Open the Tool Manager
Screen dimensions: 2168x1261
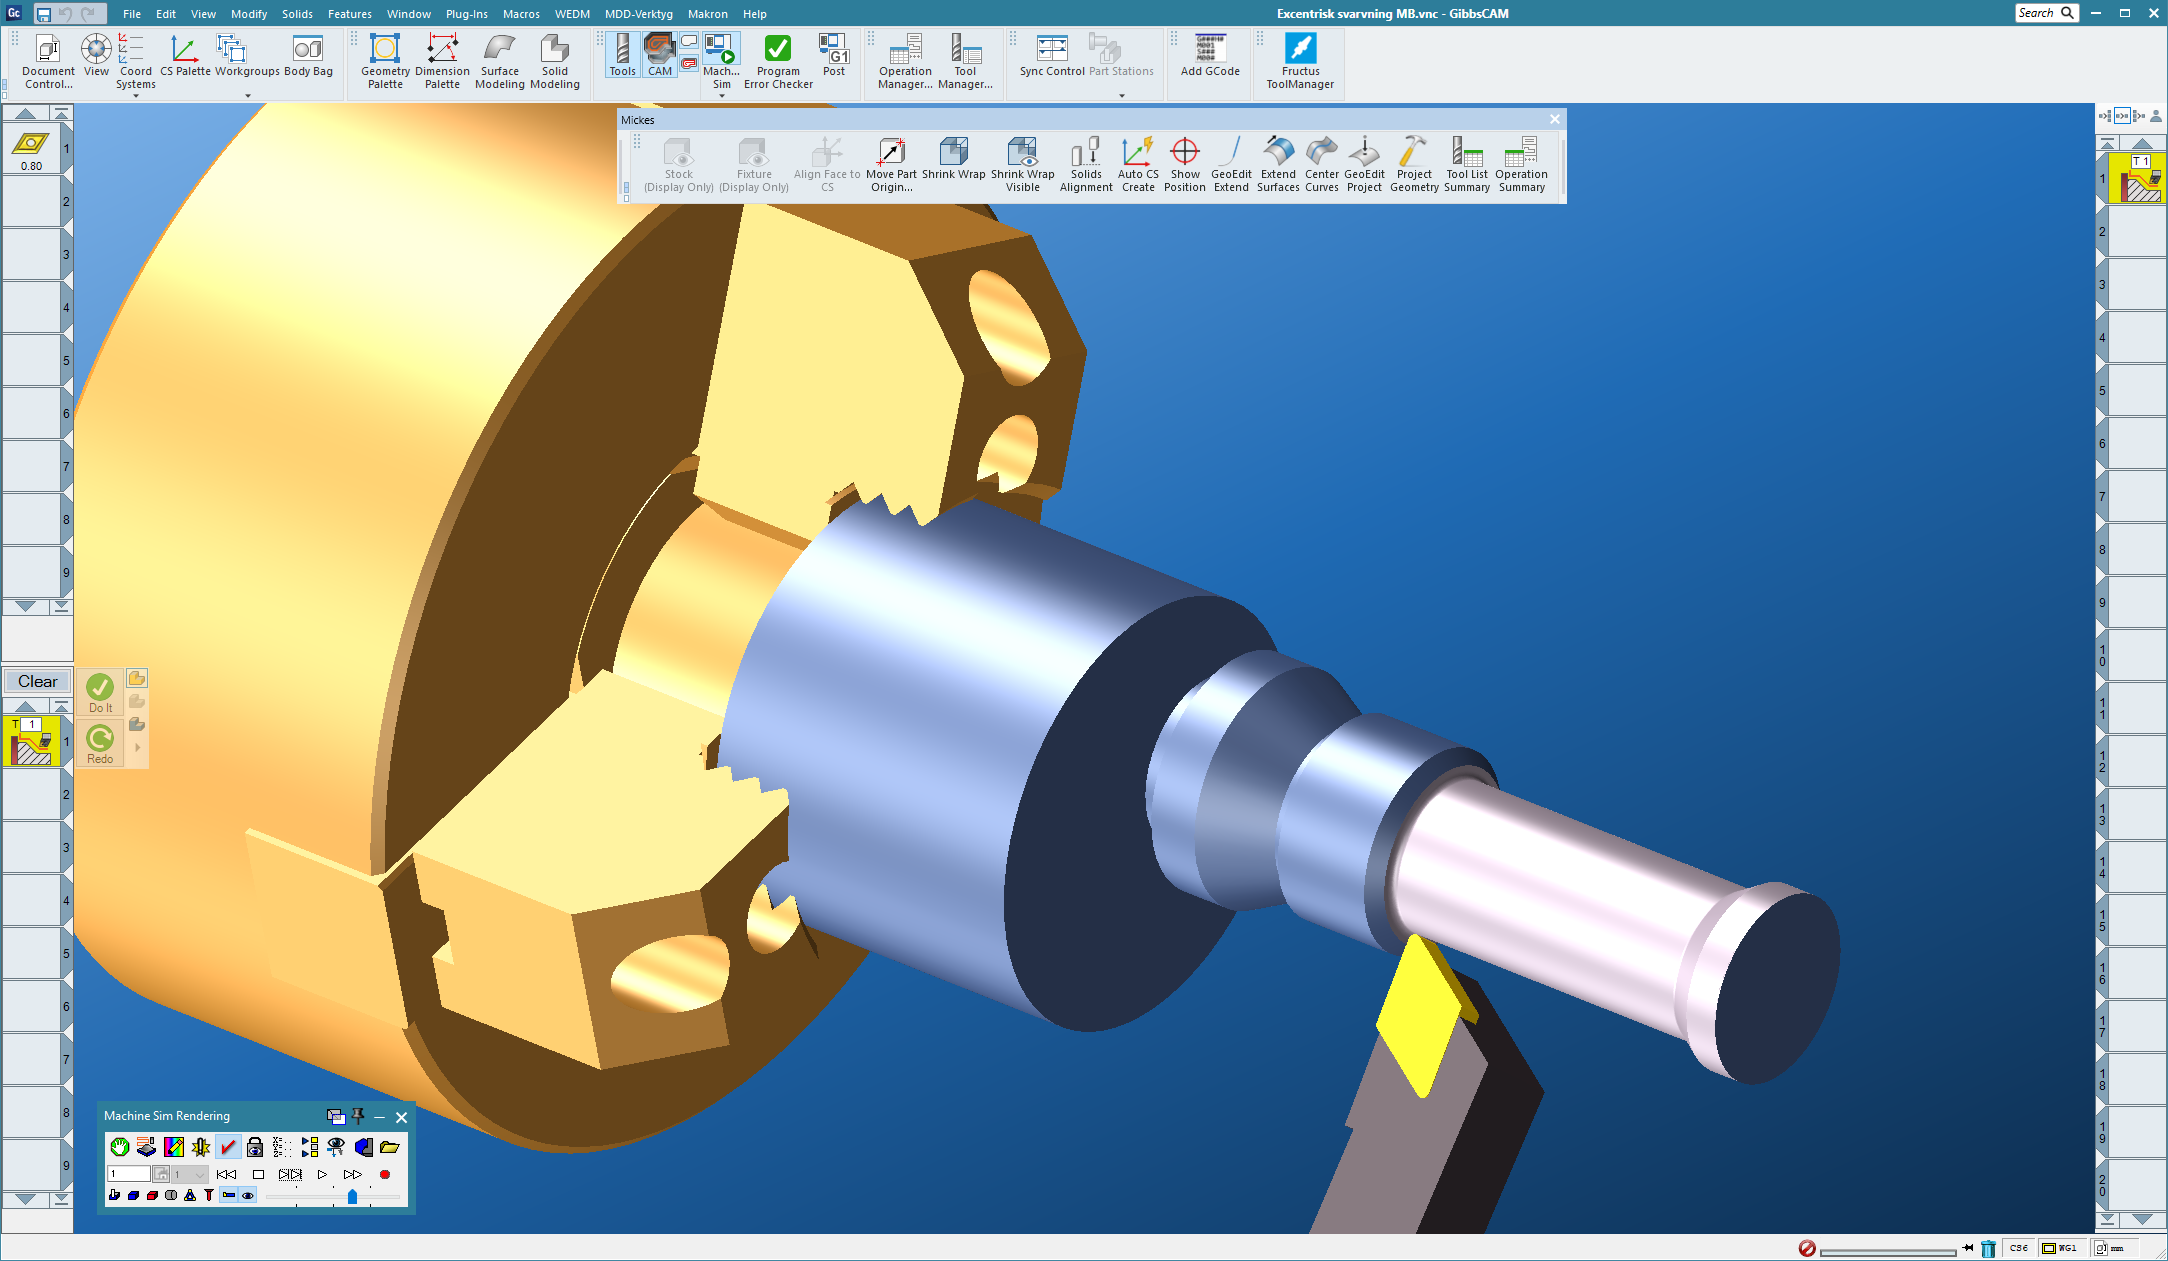[965, 62]
